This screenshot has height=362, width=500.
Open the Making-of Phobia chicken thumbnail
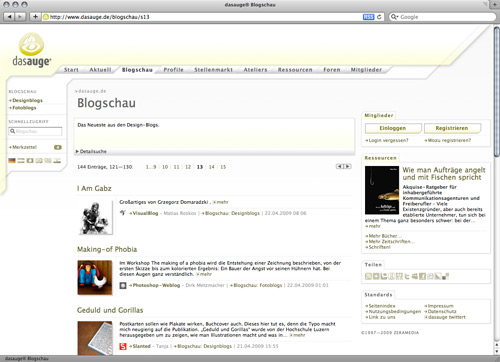click(x=95, y=278)
